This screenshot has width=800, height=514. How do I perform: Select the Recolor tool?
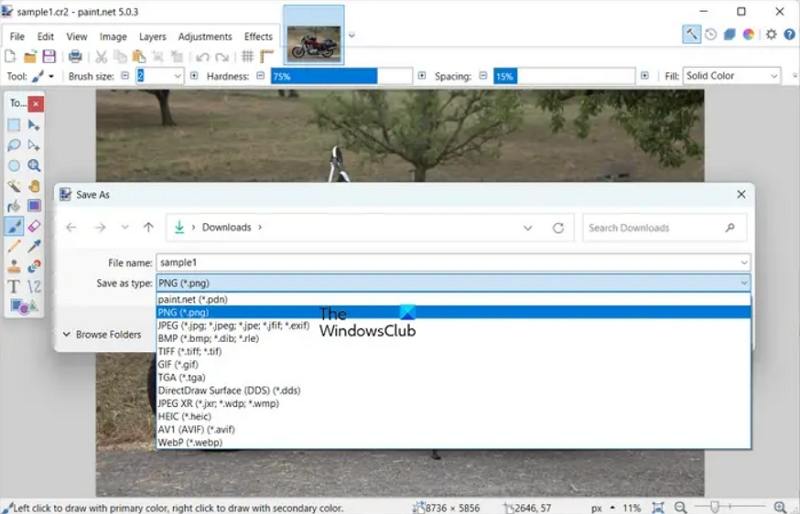coord(34,266)
